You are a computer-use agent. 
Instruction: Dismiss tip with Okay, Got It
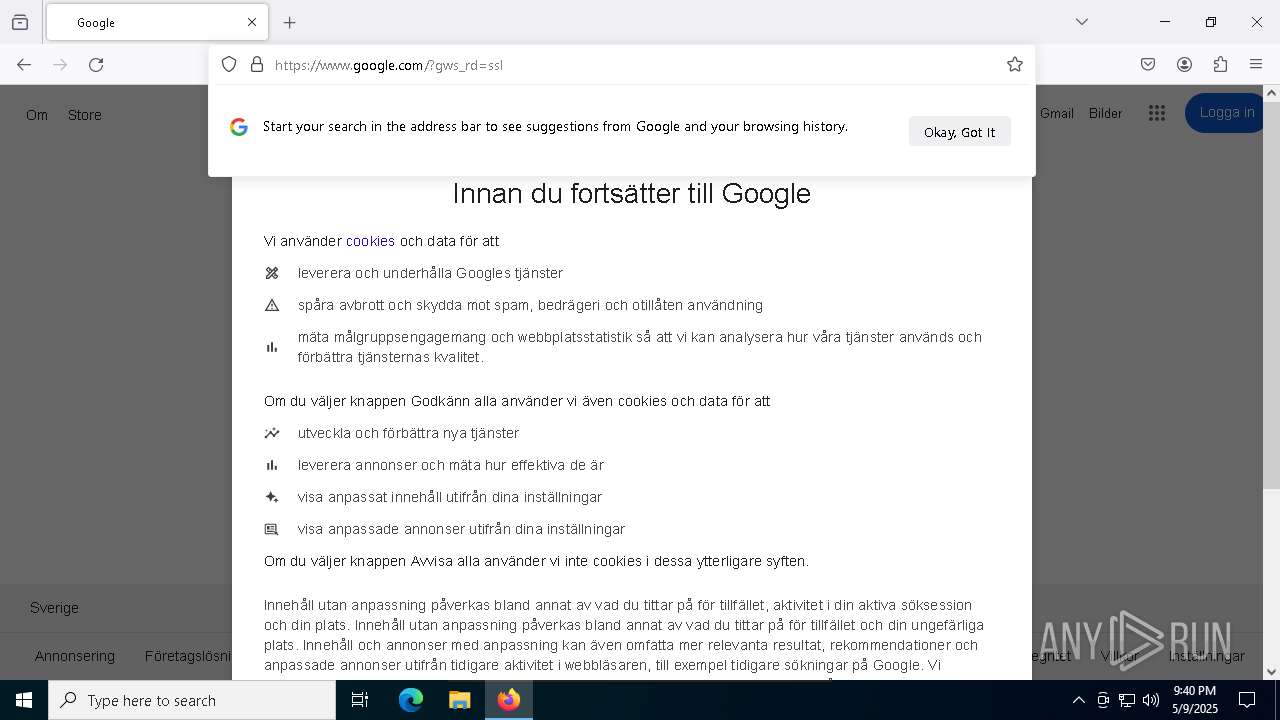[x=960, y=132]
